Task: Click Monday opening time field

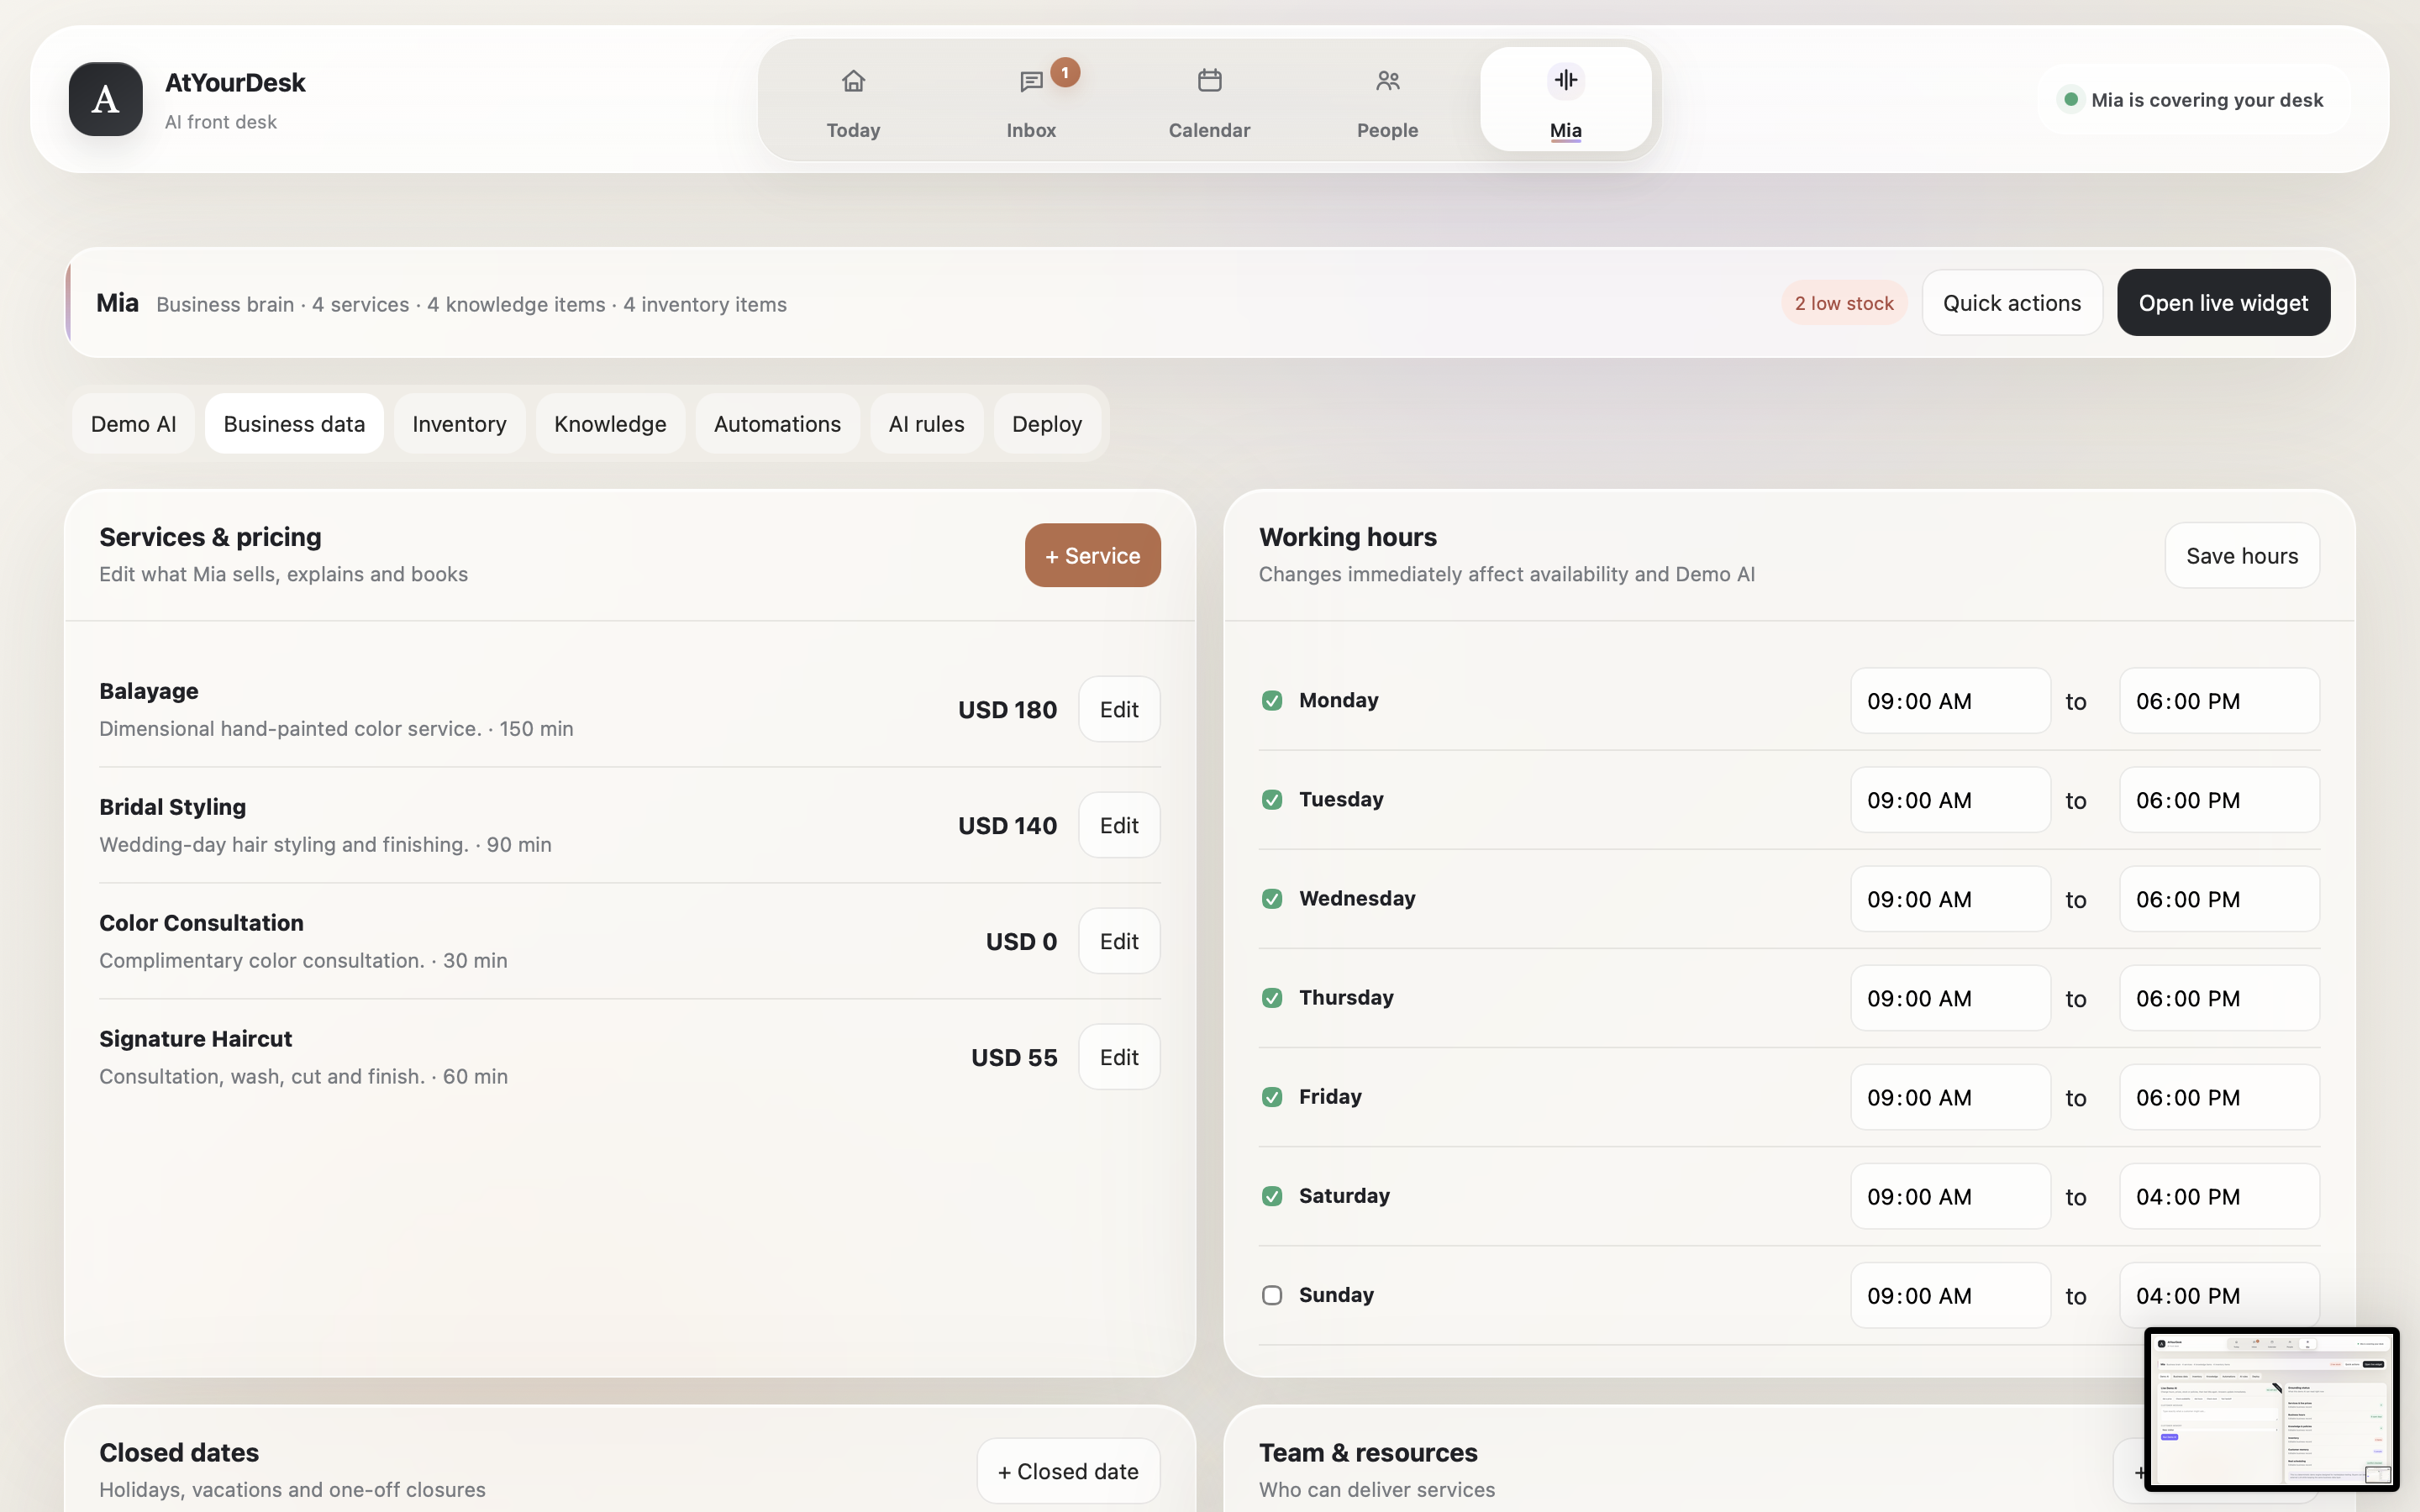Action: [1950, 700]
